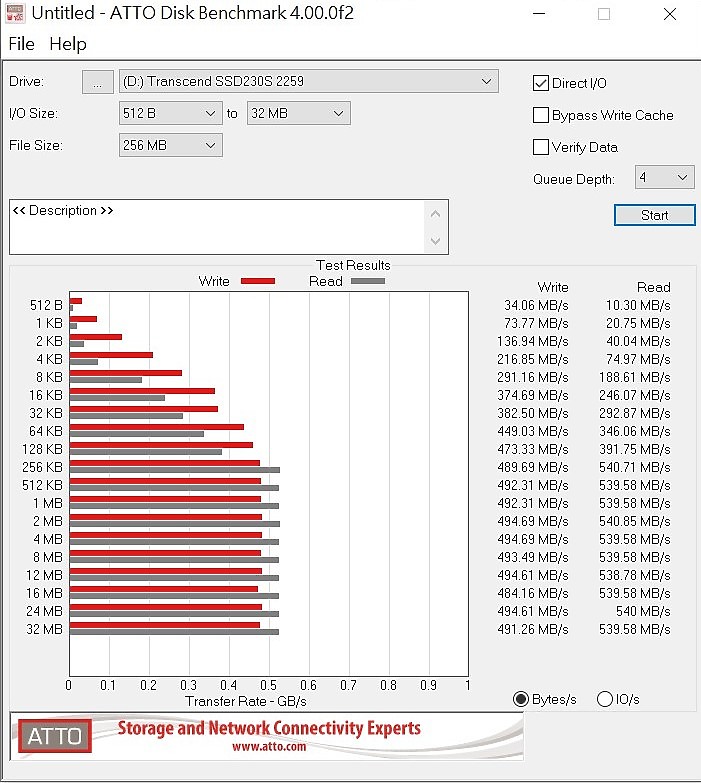Click the 512 B row label in chart
This screenshot has width=701, height=783.
coord(46,305)
